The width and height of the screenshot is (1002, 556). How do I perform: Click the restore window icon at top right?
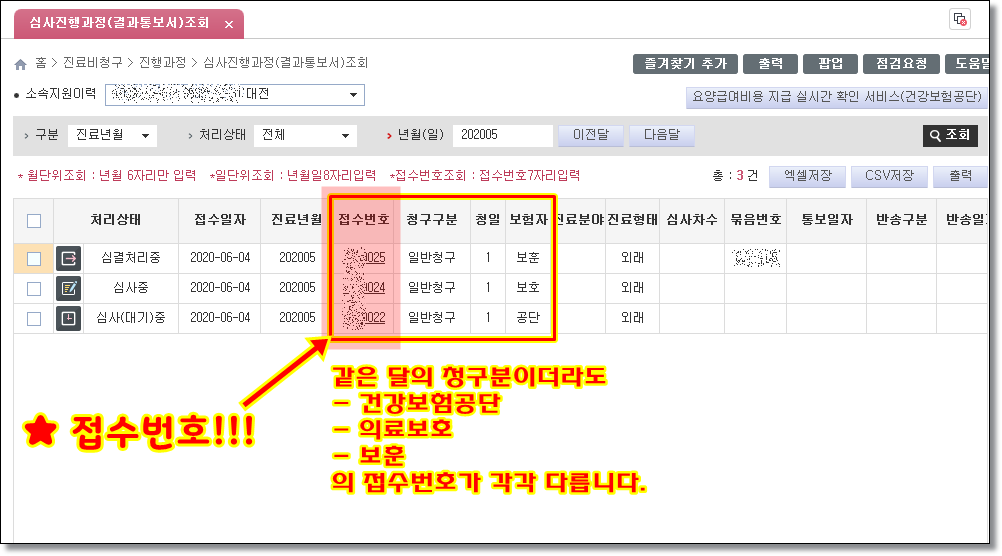coord(960,19)
